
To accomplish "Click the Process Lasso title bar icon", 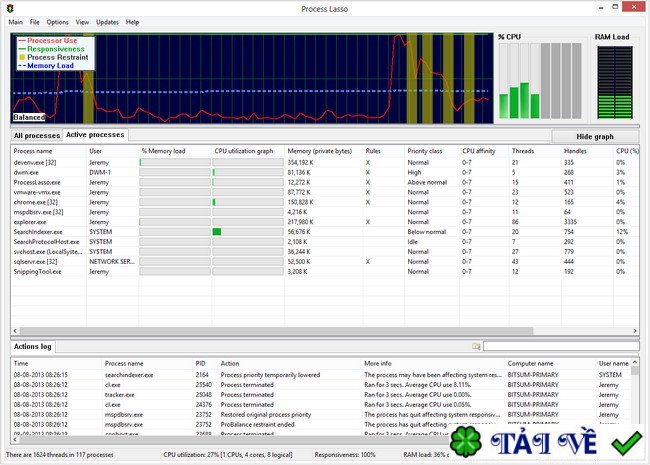I will (10, 8).
